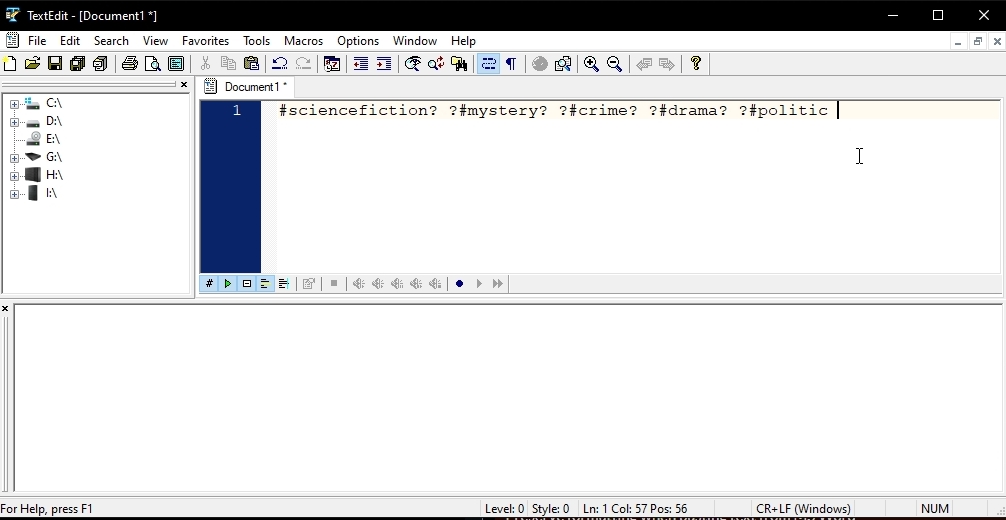Click the 'NUM' status bar indicator

[934, 509]
